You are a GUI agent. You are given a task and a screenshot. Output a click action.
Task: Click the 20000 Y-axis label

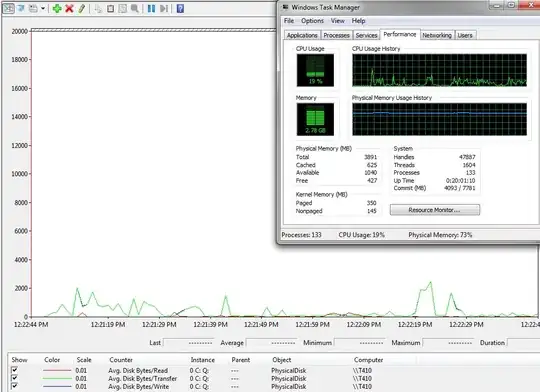pyautogui.click(x=19, y=31)
